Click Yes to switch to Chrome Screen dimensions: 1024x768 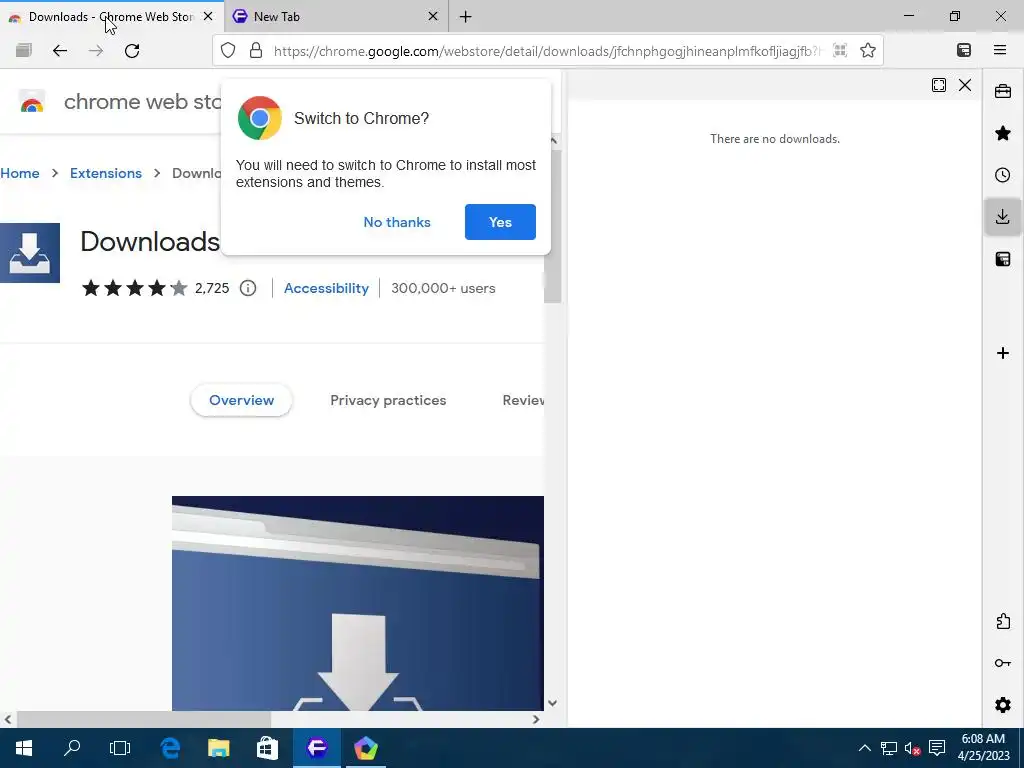pos(500,222)
